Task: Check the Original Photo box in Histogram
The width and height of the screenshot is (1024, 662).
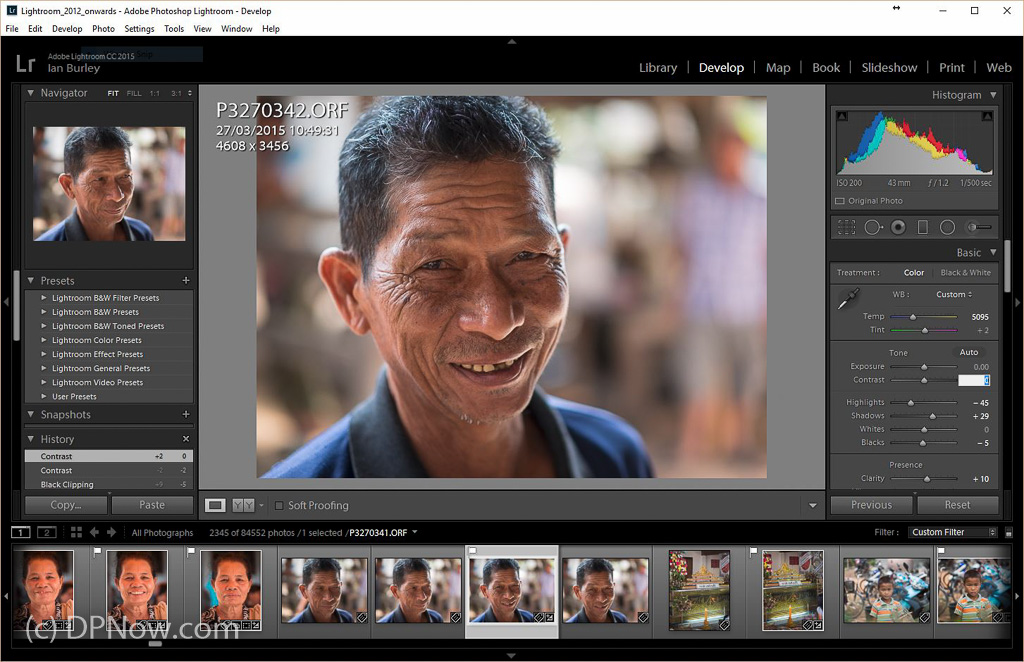Action: click(x=840, y=201)
